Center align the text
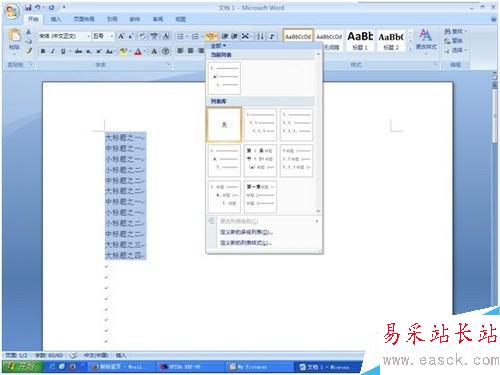This screenshot has width=500, height=375. point(190,51)
